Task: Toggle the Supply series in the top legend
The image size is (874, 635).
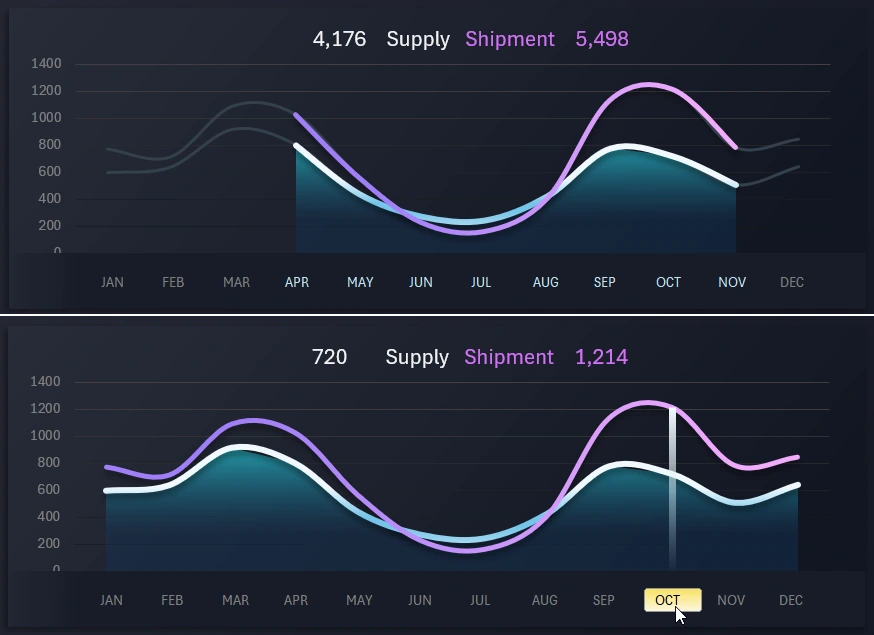Action: click(x=417, y=39)
